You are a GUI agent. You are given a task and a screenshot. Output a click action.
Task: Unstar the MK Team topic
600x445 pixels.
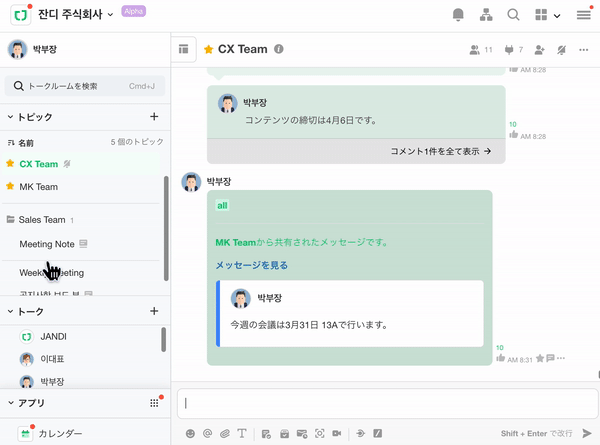[x=10, y=186]
